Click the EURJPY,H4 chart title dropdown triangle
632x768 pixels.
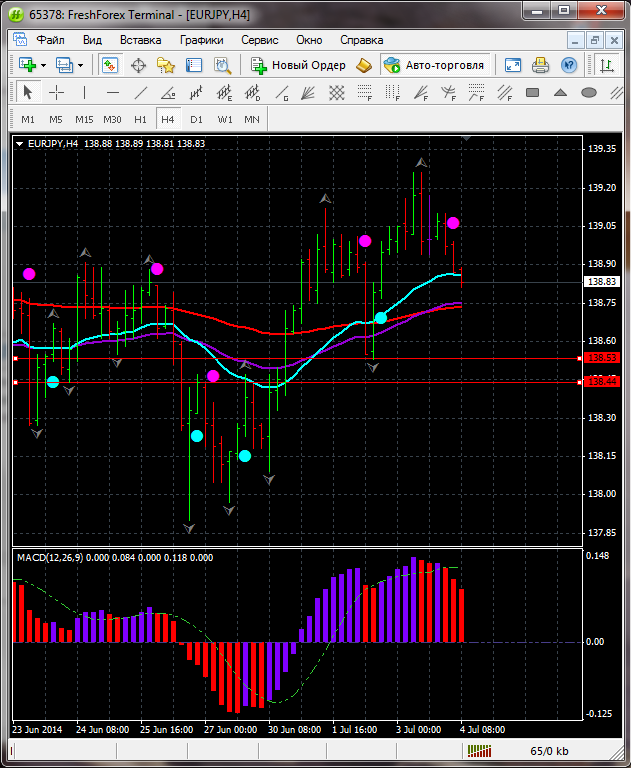tap(21, 144)
